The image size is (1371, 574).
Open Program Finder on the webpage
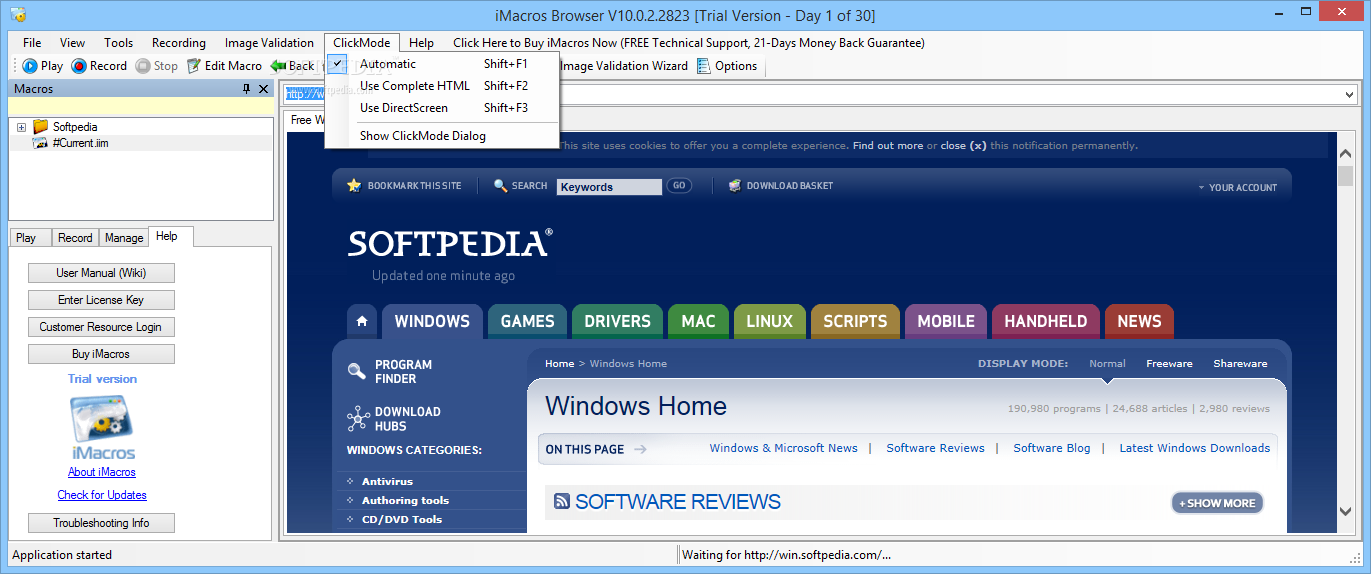tap(403, 372)
